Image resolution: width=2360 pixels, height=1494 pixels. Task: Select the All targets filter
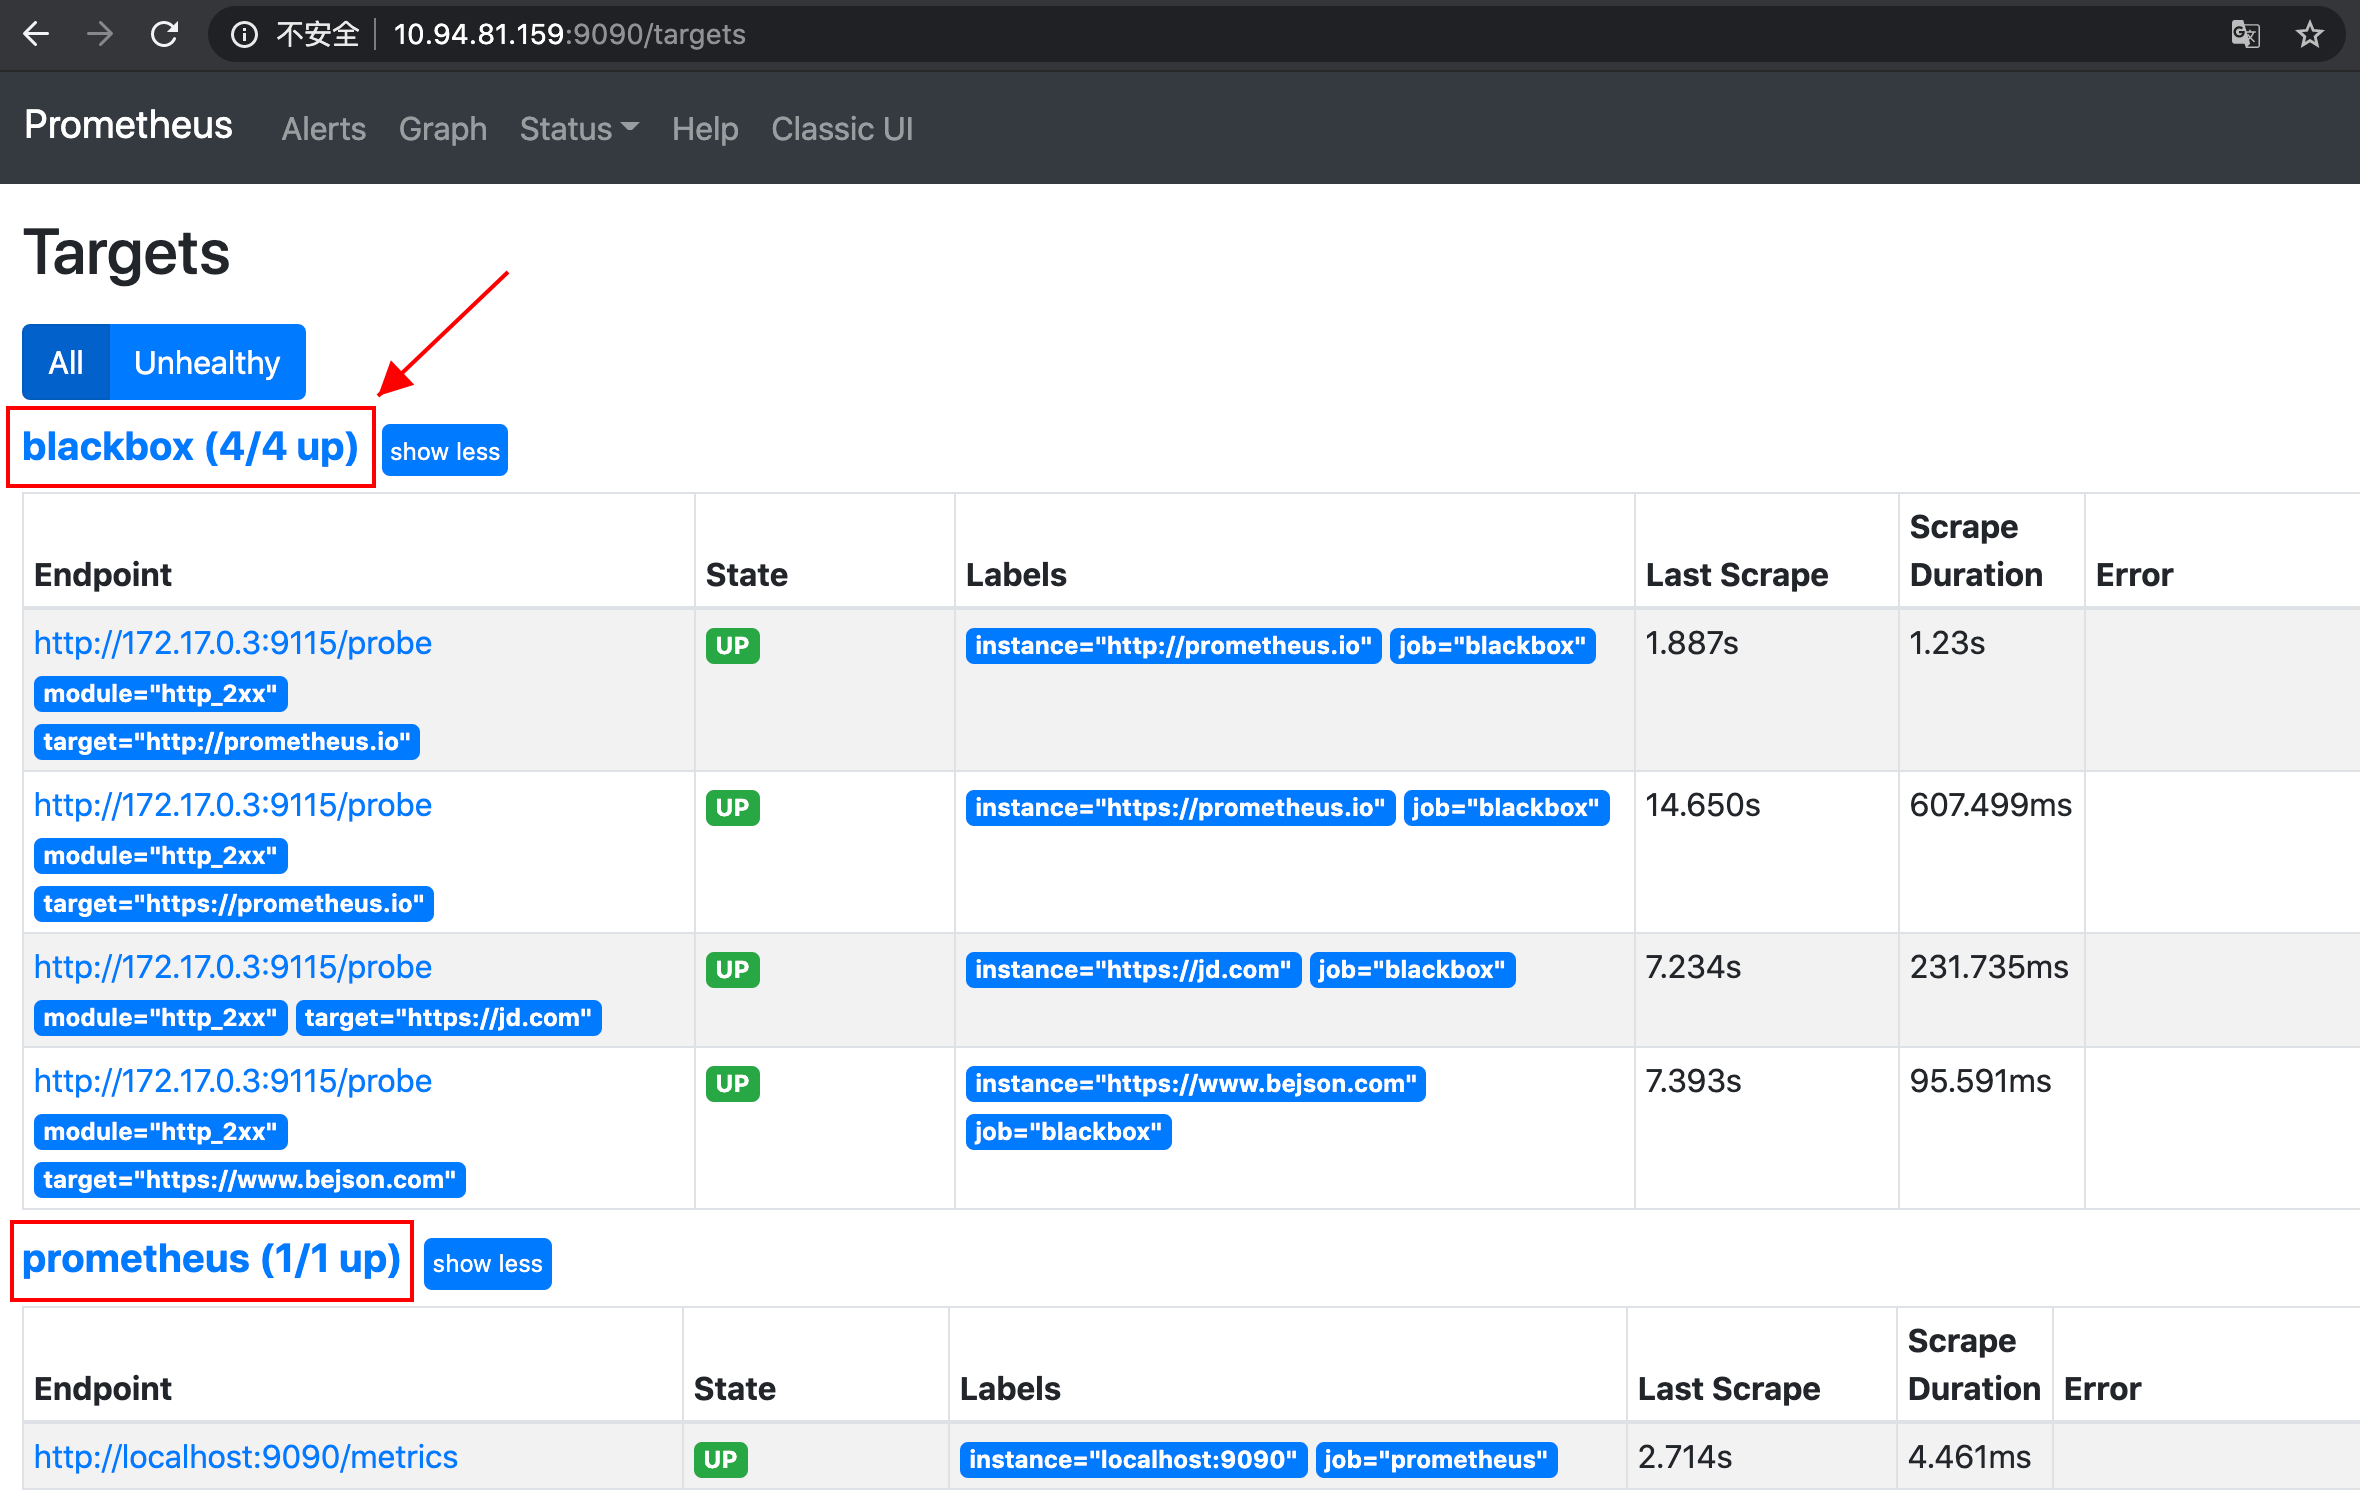click(66, 362)
